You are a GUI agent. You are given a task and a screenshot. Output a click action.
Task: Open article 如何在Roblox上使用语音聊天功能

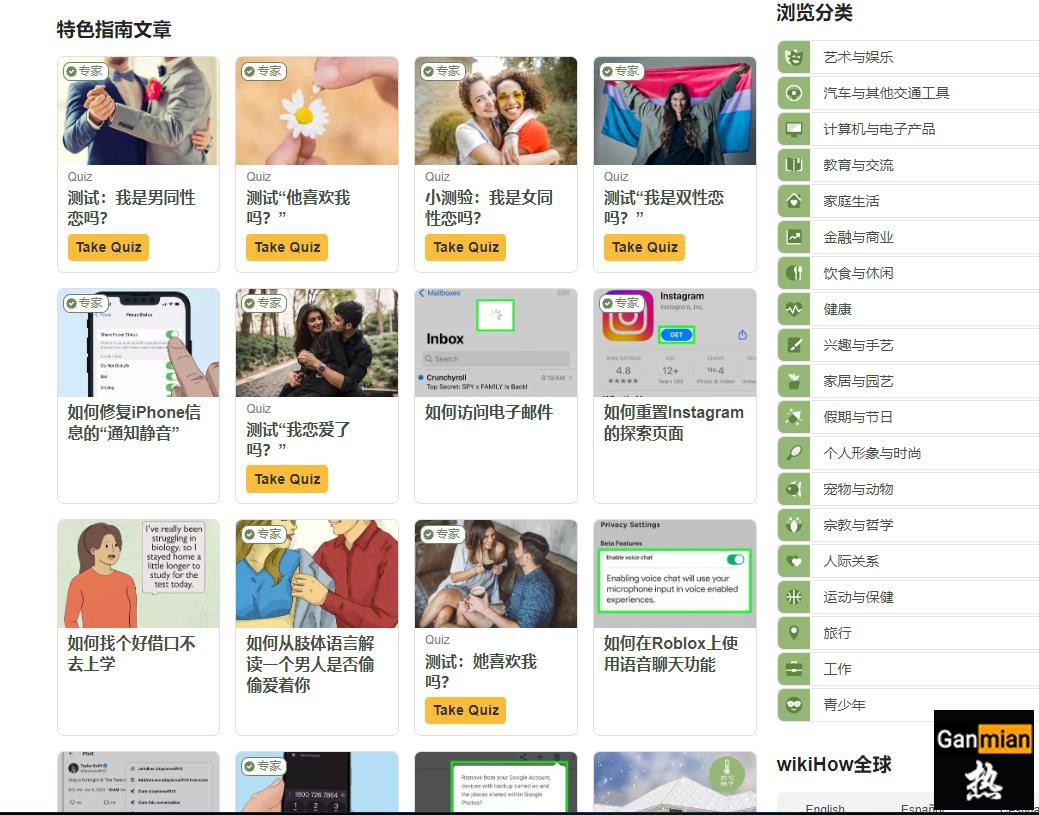coord(671,653)
